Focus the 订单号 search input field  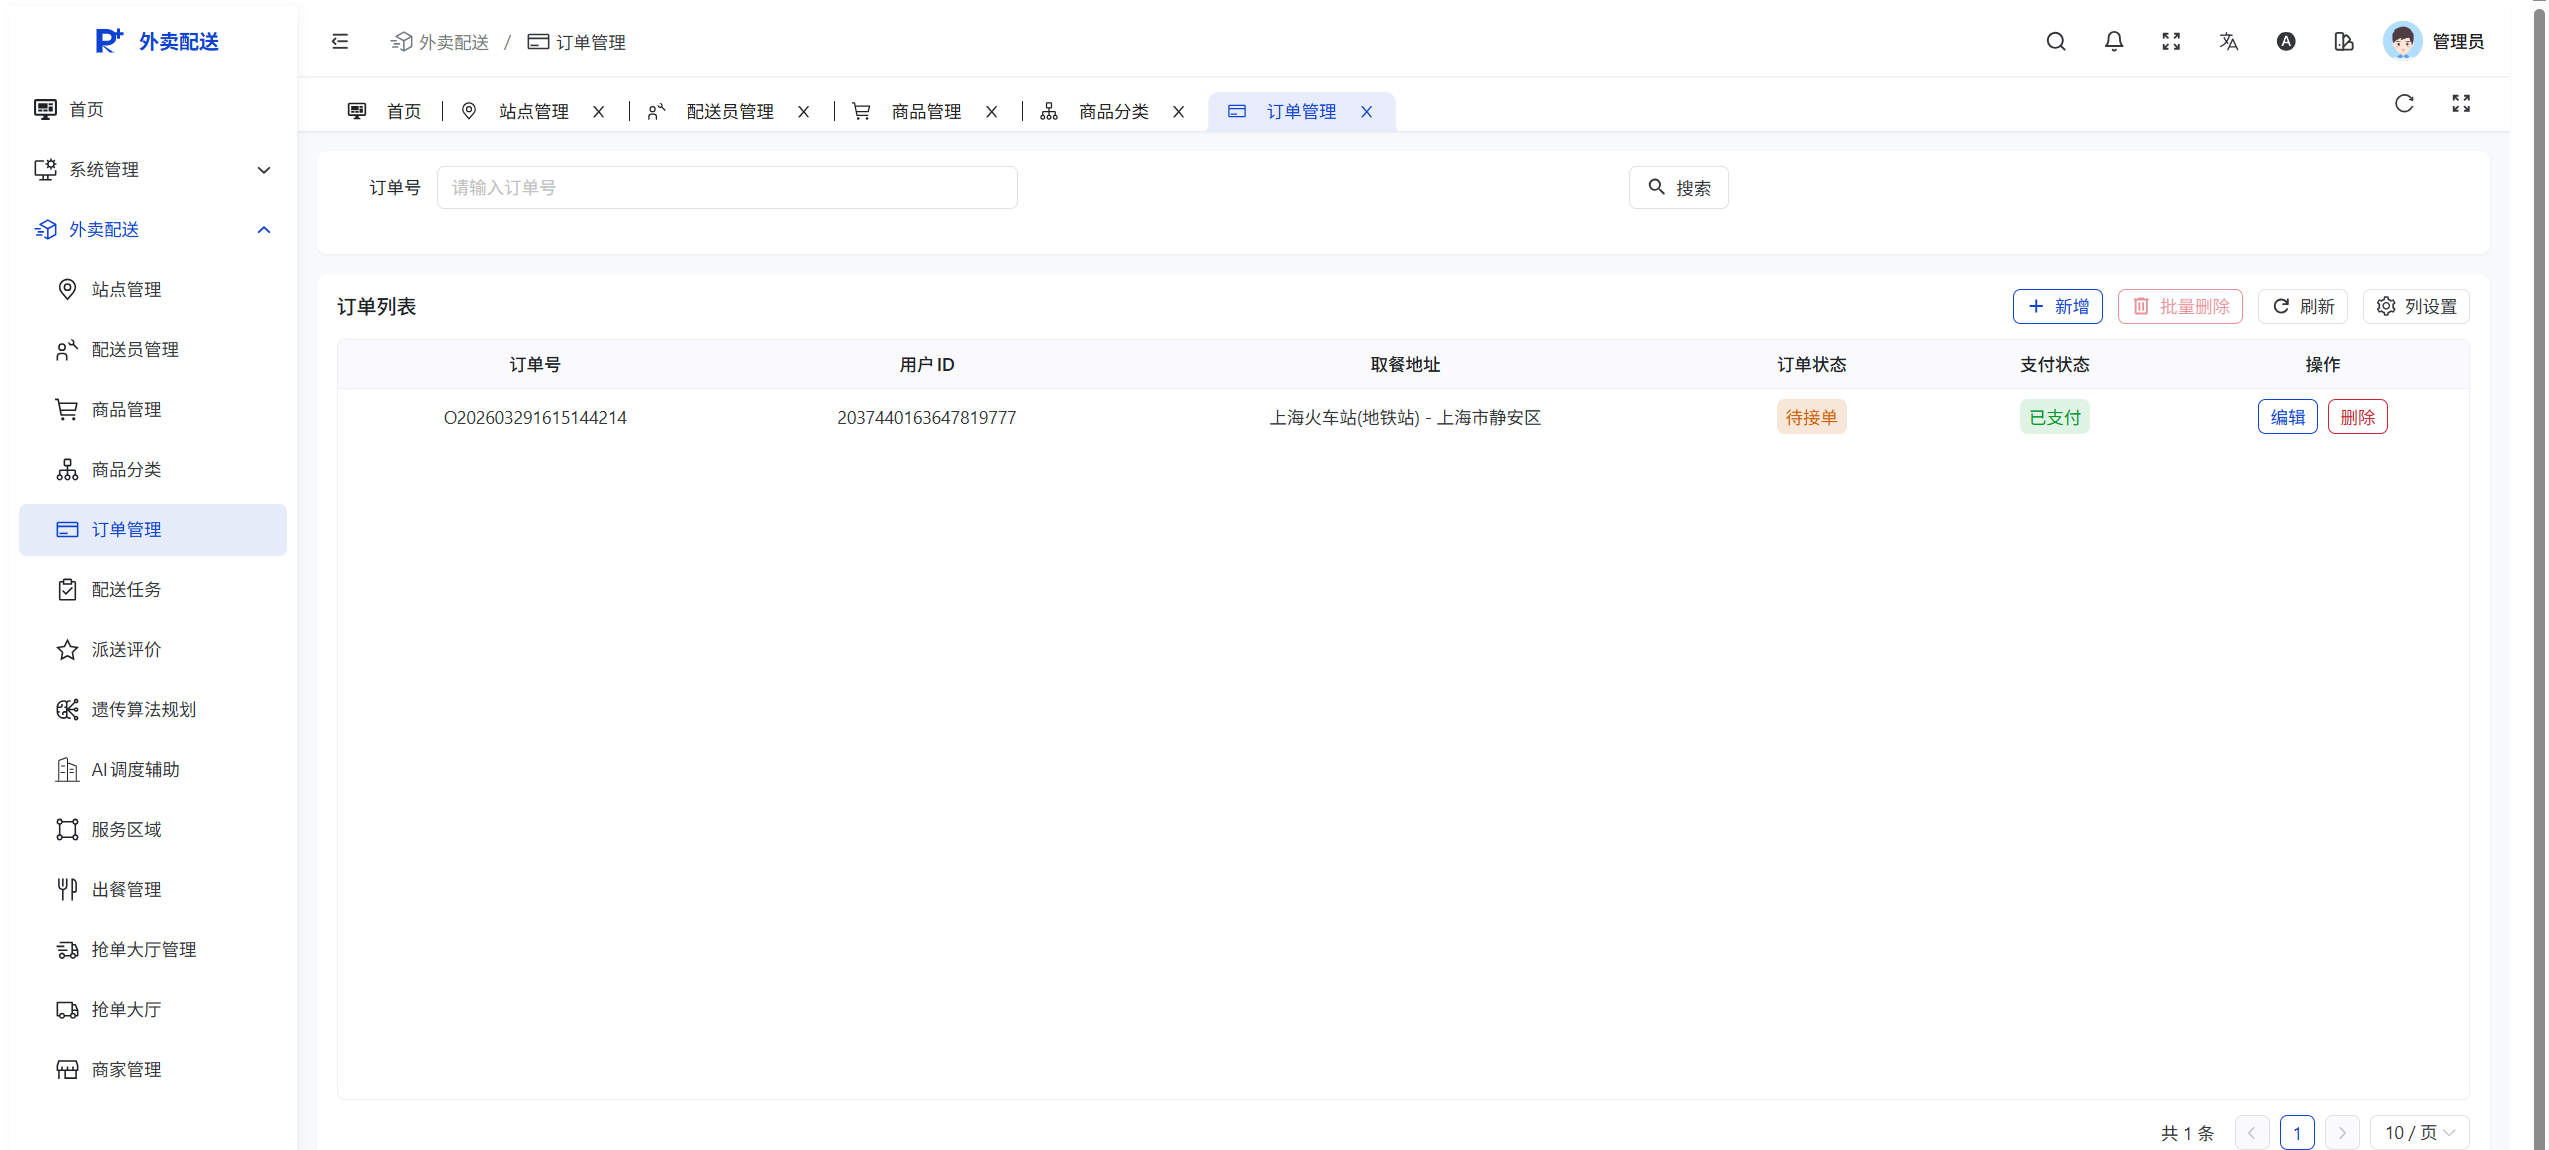727,187
